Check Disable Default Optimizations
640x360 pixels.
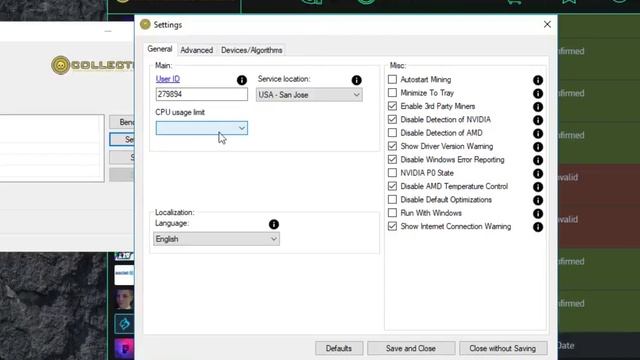tap(392, 199)
